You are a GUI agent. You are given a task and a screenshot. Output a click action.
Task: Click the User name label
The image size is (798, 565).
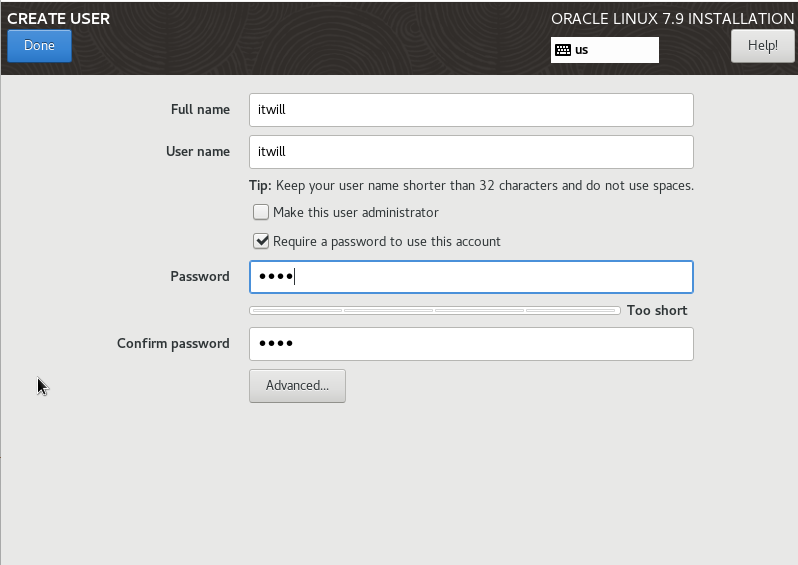pyautogui.click(x=197, y=152)
